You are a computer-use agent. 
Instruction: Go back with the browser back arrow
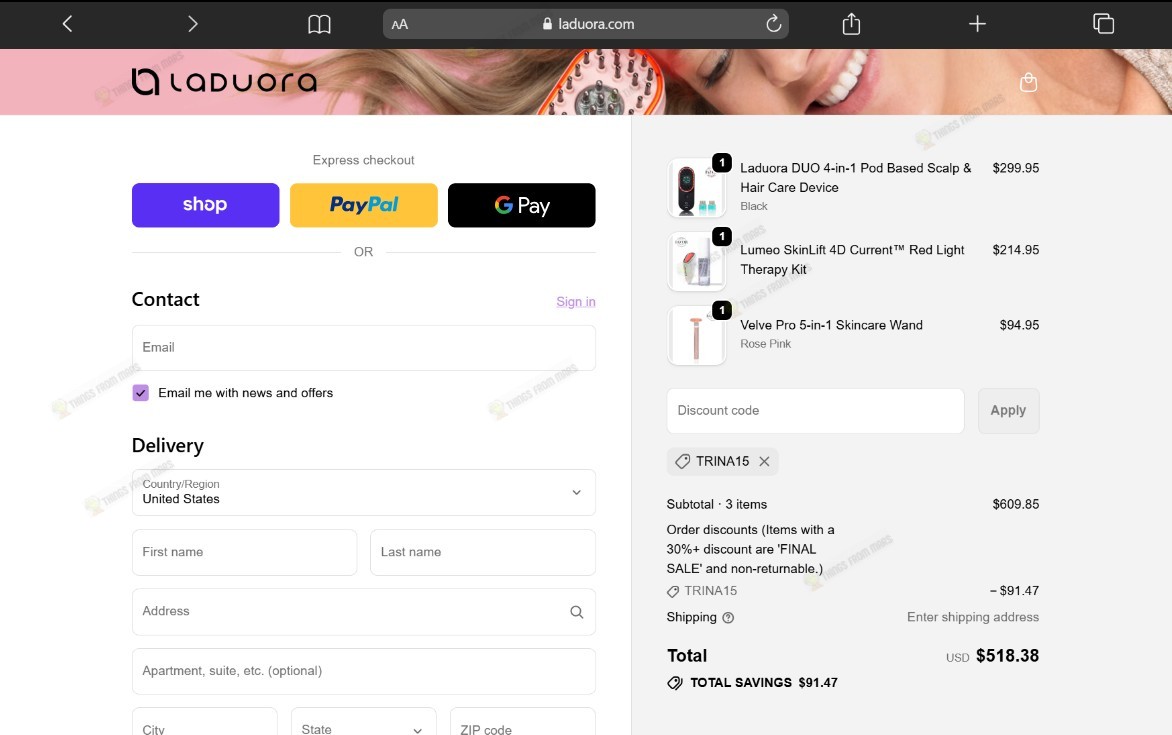(x=67, y=24)
